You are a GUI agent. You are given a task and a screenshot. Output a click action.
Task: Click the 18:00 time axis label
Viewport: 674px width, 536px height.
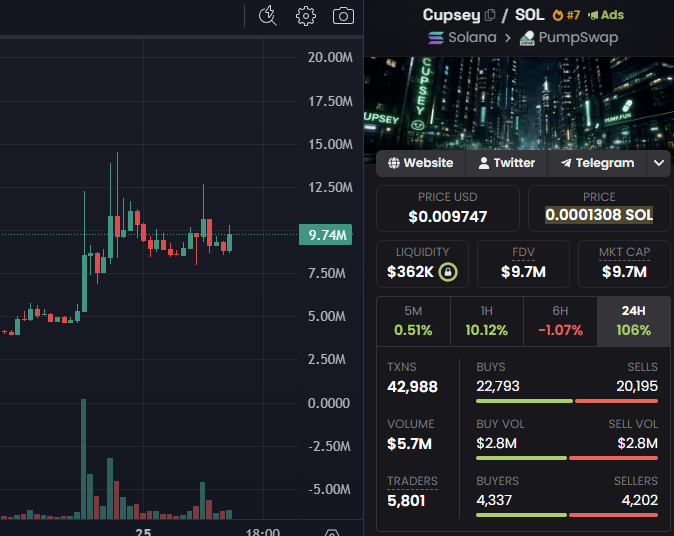263,532
